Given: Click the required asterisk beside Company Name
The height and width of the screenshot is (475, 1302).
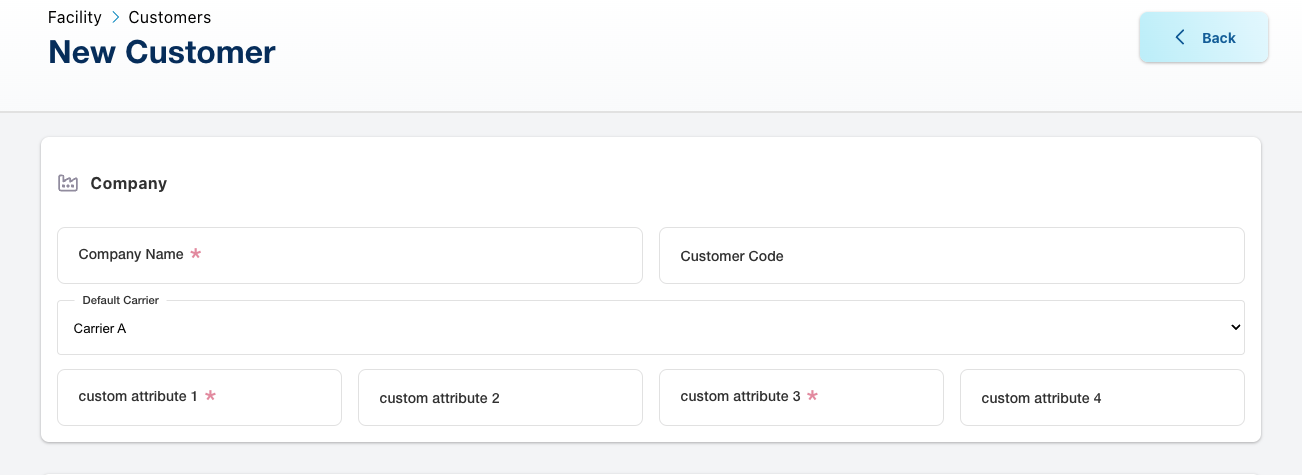Looking at the screenshot, I should coord(196,254).
